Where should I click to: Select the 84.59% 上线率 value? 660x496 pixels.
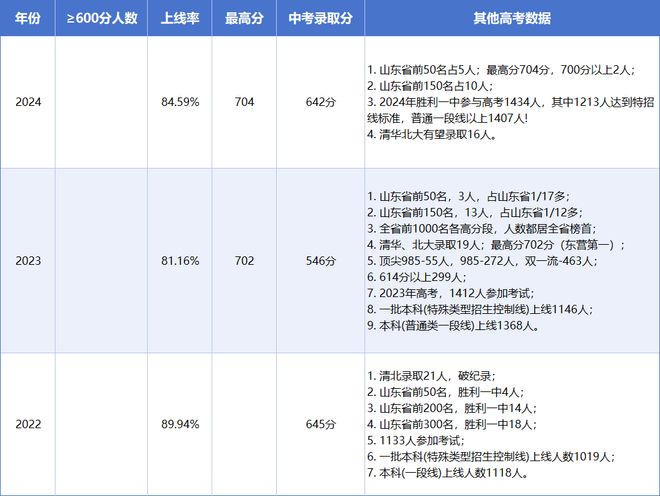pyautogui.click(x=179, y=101)
